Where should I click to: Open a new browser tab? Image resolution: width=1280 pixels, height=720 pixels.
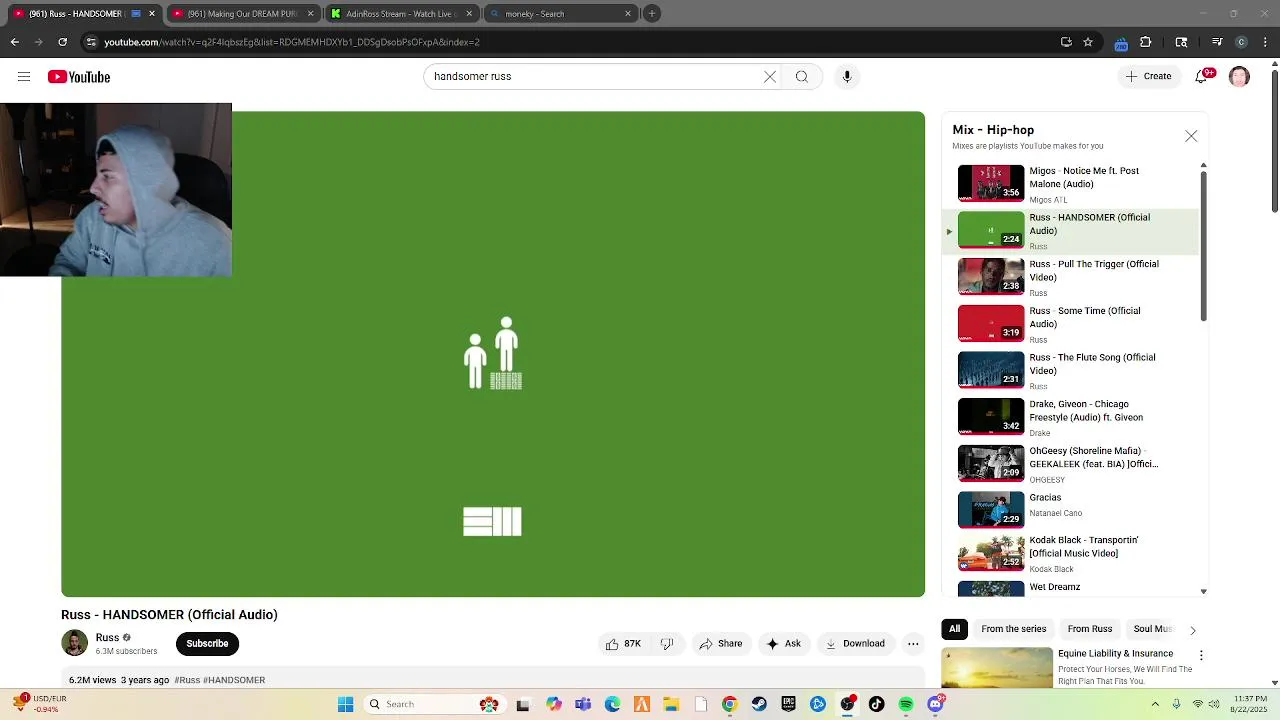pos(652,13)
